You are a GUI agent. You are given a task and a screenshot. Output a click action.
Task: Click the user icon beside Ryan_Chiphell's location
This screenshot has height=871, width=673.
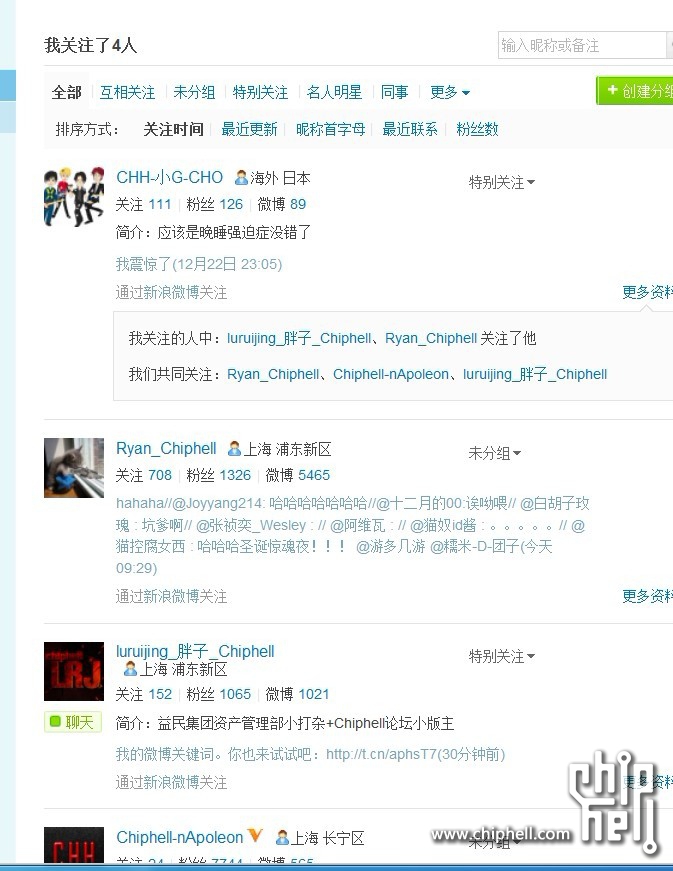pos(234,448)
